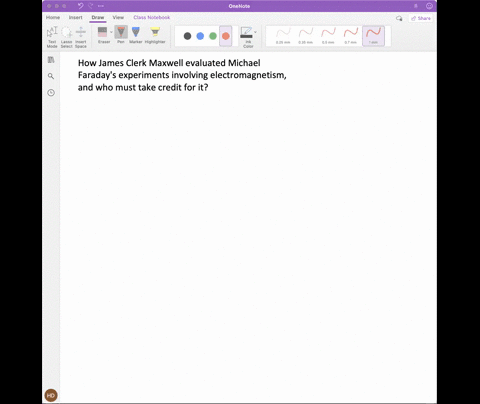
Task: Open the HD account avatar
Action: click(51, 395)
